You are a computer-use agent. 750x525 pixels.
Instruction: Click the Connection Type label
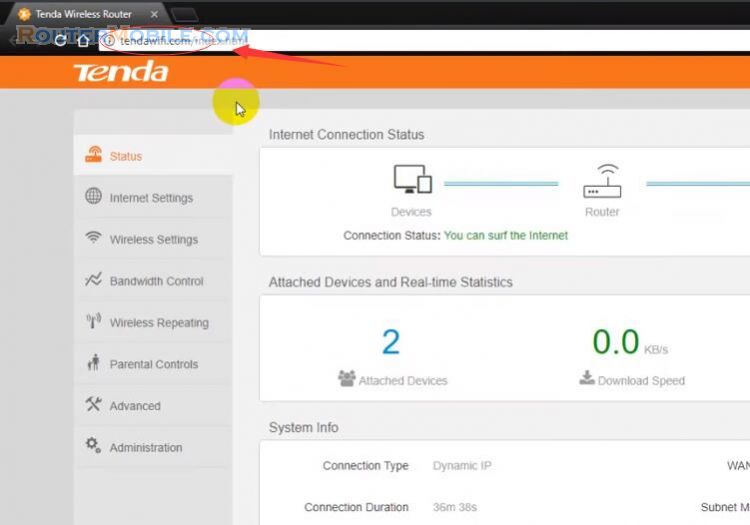tap(365, 466)
